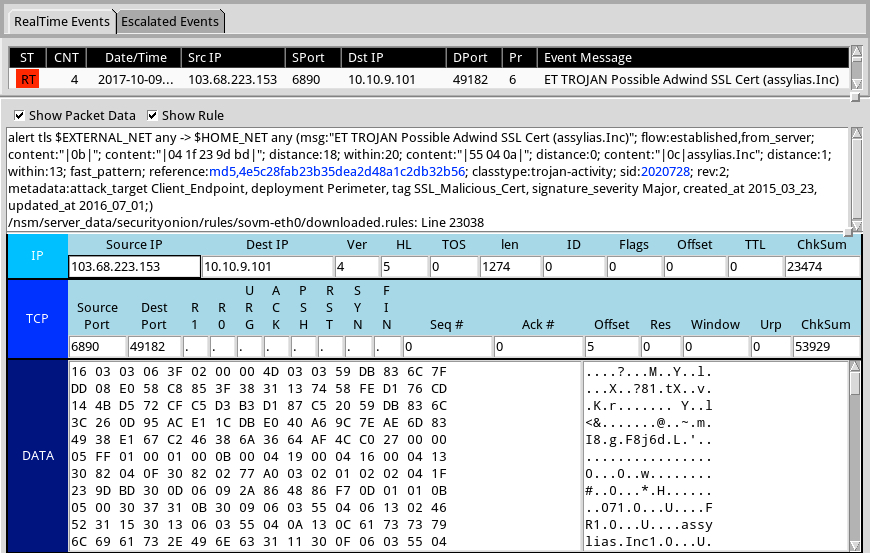Click the IP section label
Image resolution: width=870 pixels, height=553 pixels.
point(37,256)
